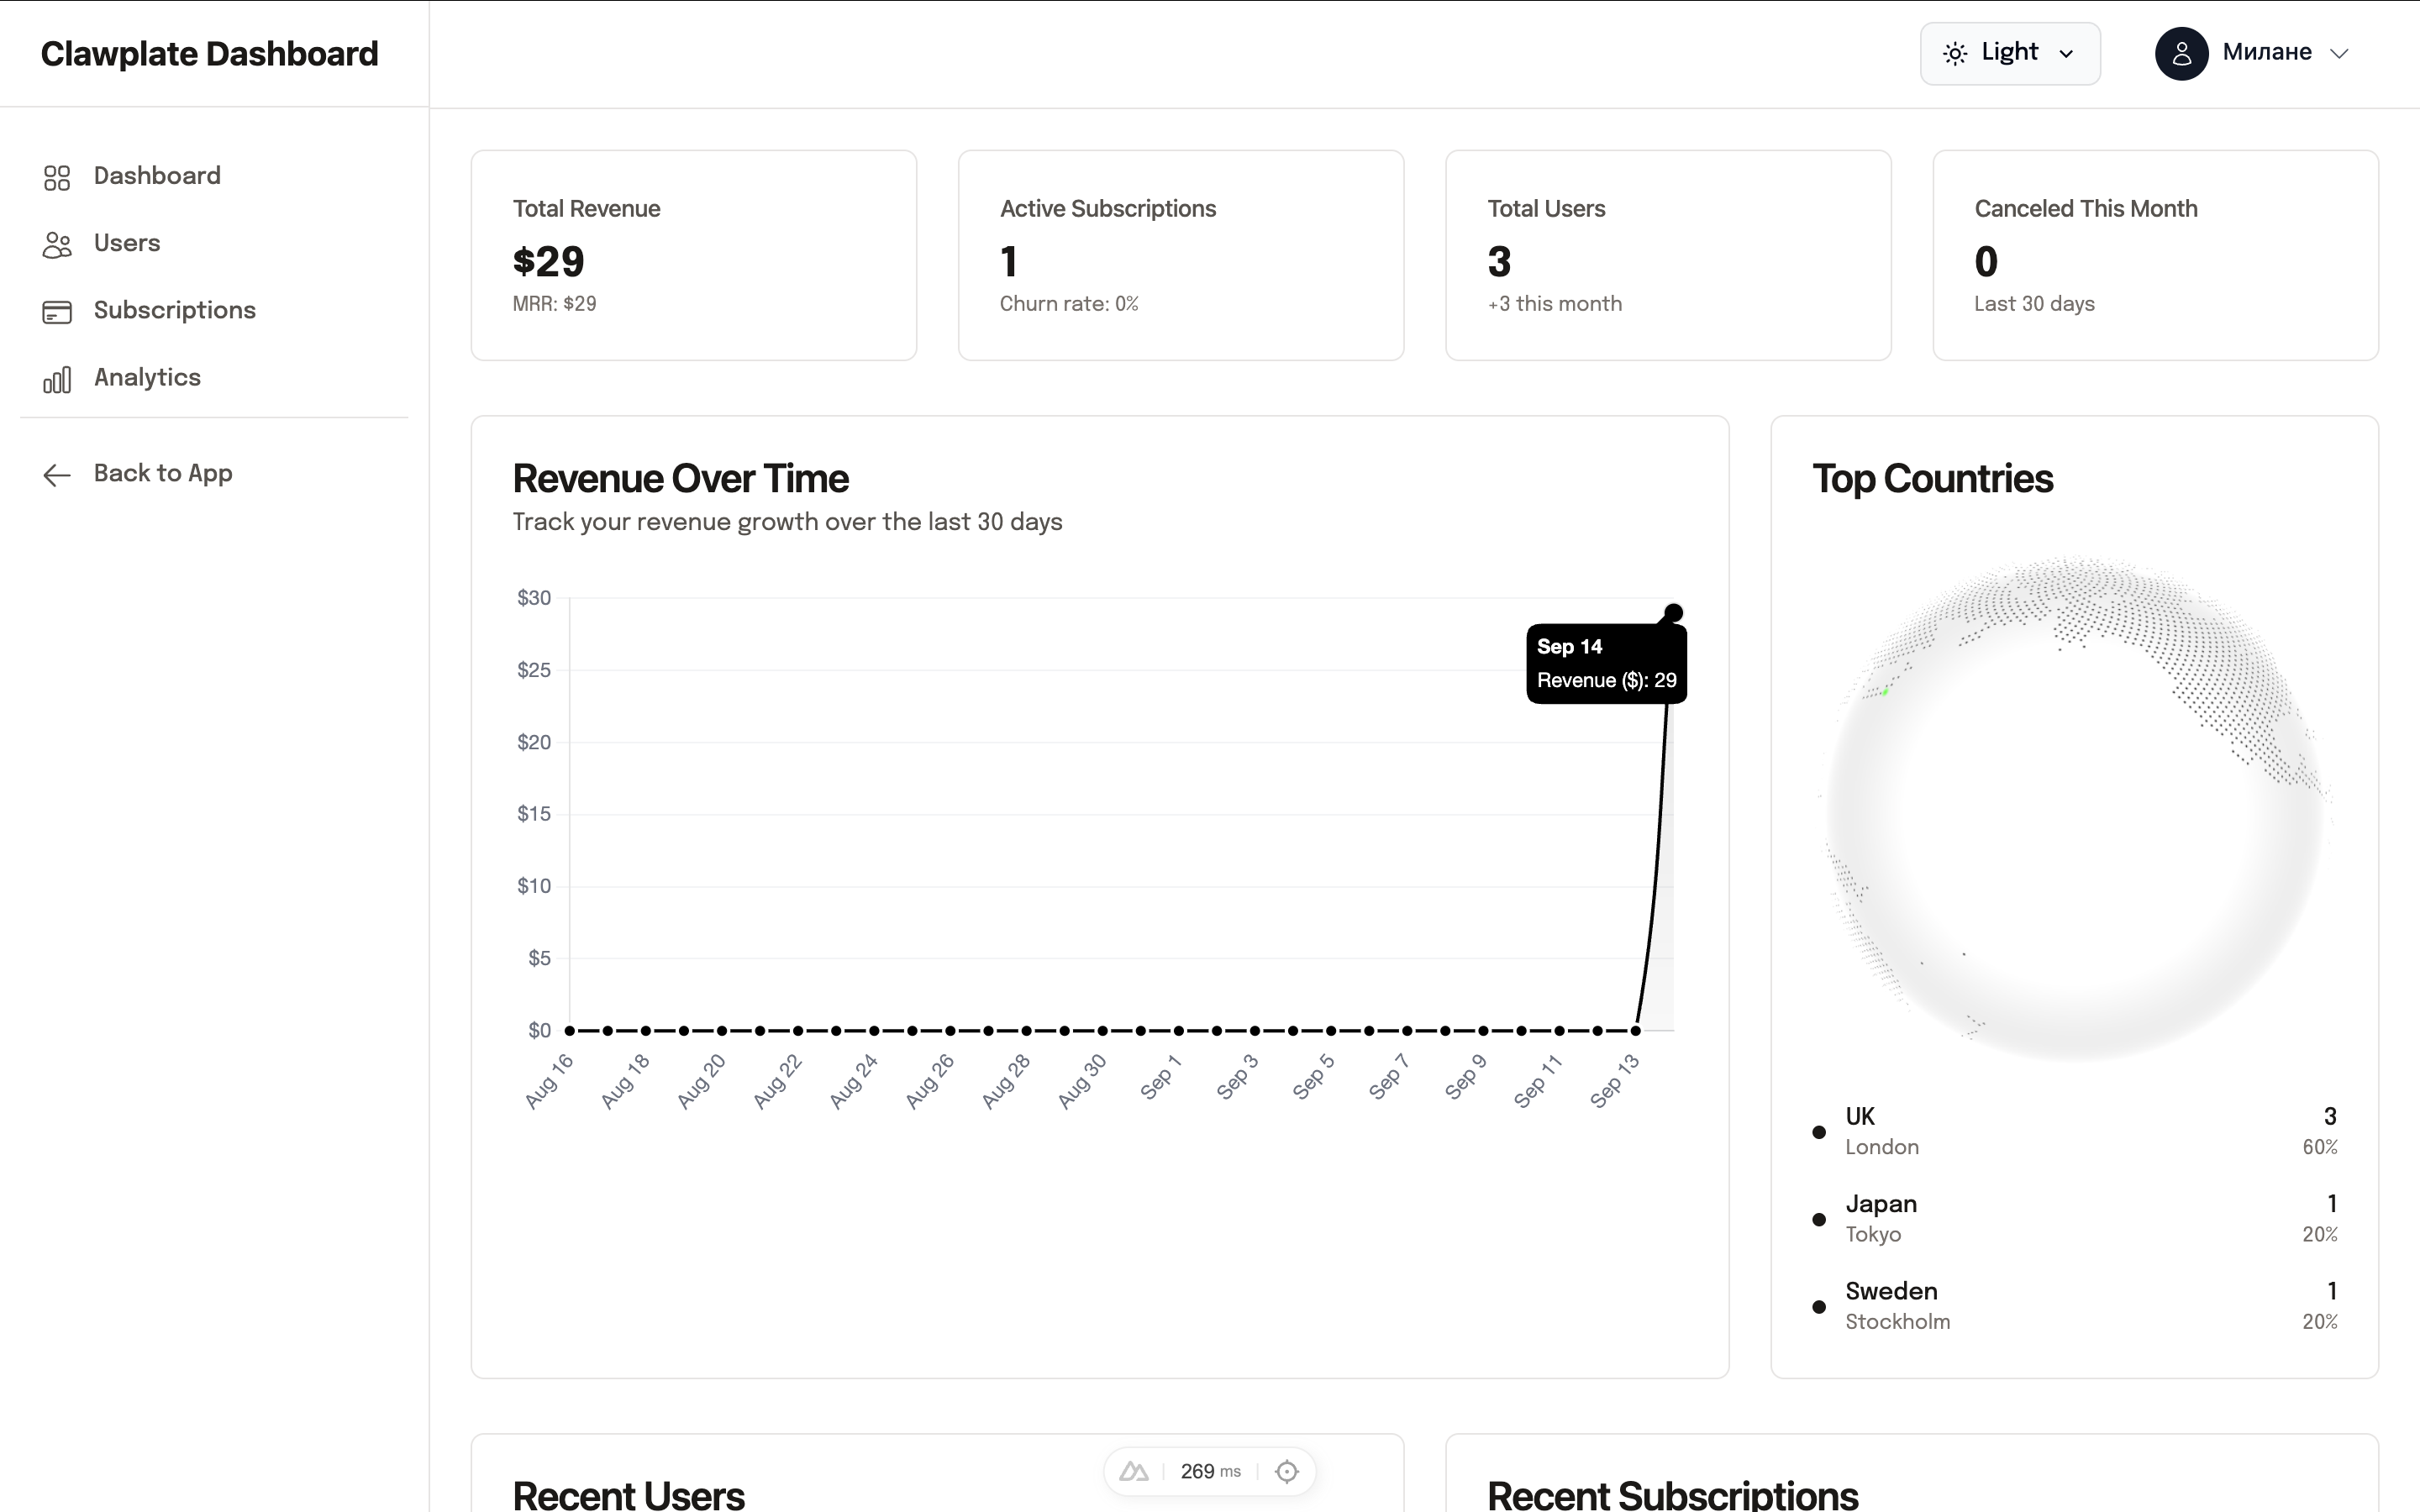The width and height of the screenshot is (2420, 1512).
Task: Click the Total Revenue stat card
Action: (693, 255)
